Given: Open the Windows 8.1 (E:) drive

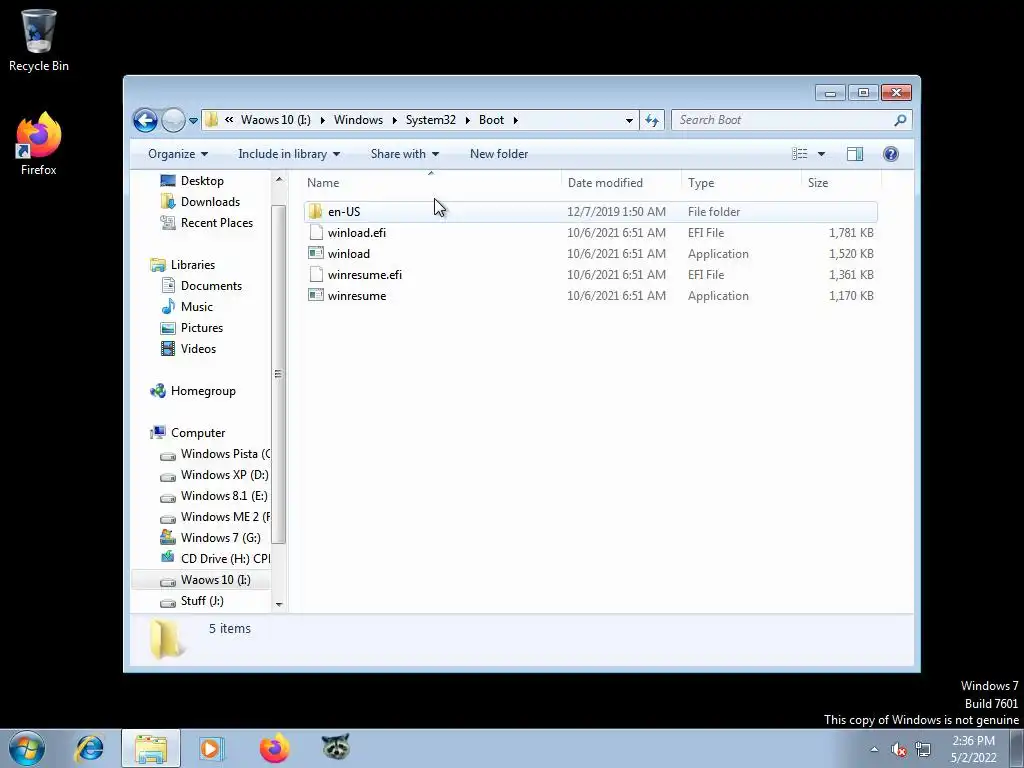Looking at the screenshot, I should click(214, 496).
